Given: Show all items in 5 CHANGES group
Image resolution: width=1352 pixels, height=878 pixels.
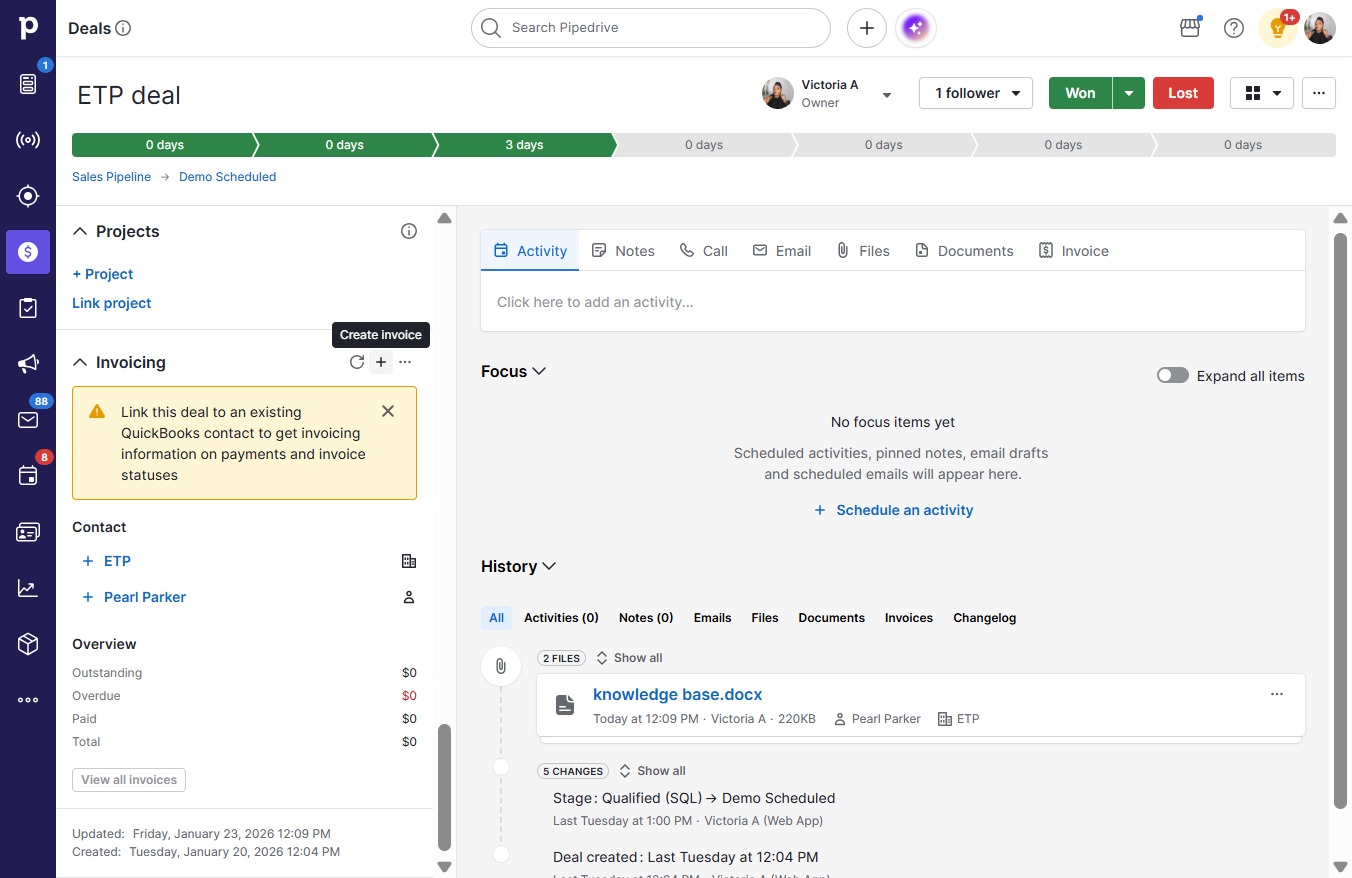Looking at the screenshot, I should 652,771.
